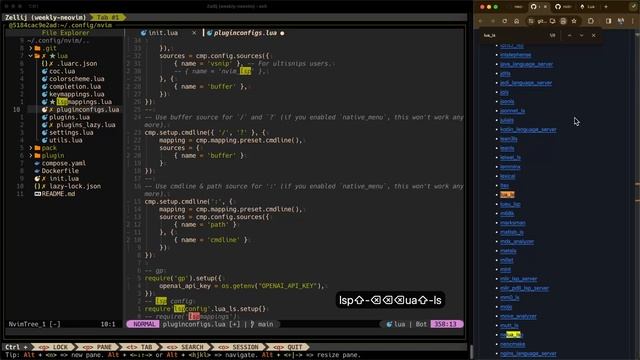Image resolution: width=640 pixels, height=360 pixels.
Task: Click the Docker icon beside Dockerfile
Action: (x=37, y=171)
